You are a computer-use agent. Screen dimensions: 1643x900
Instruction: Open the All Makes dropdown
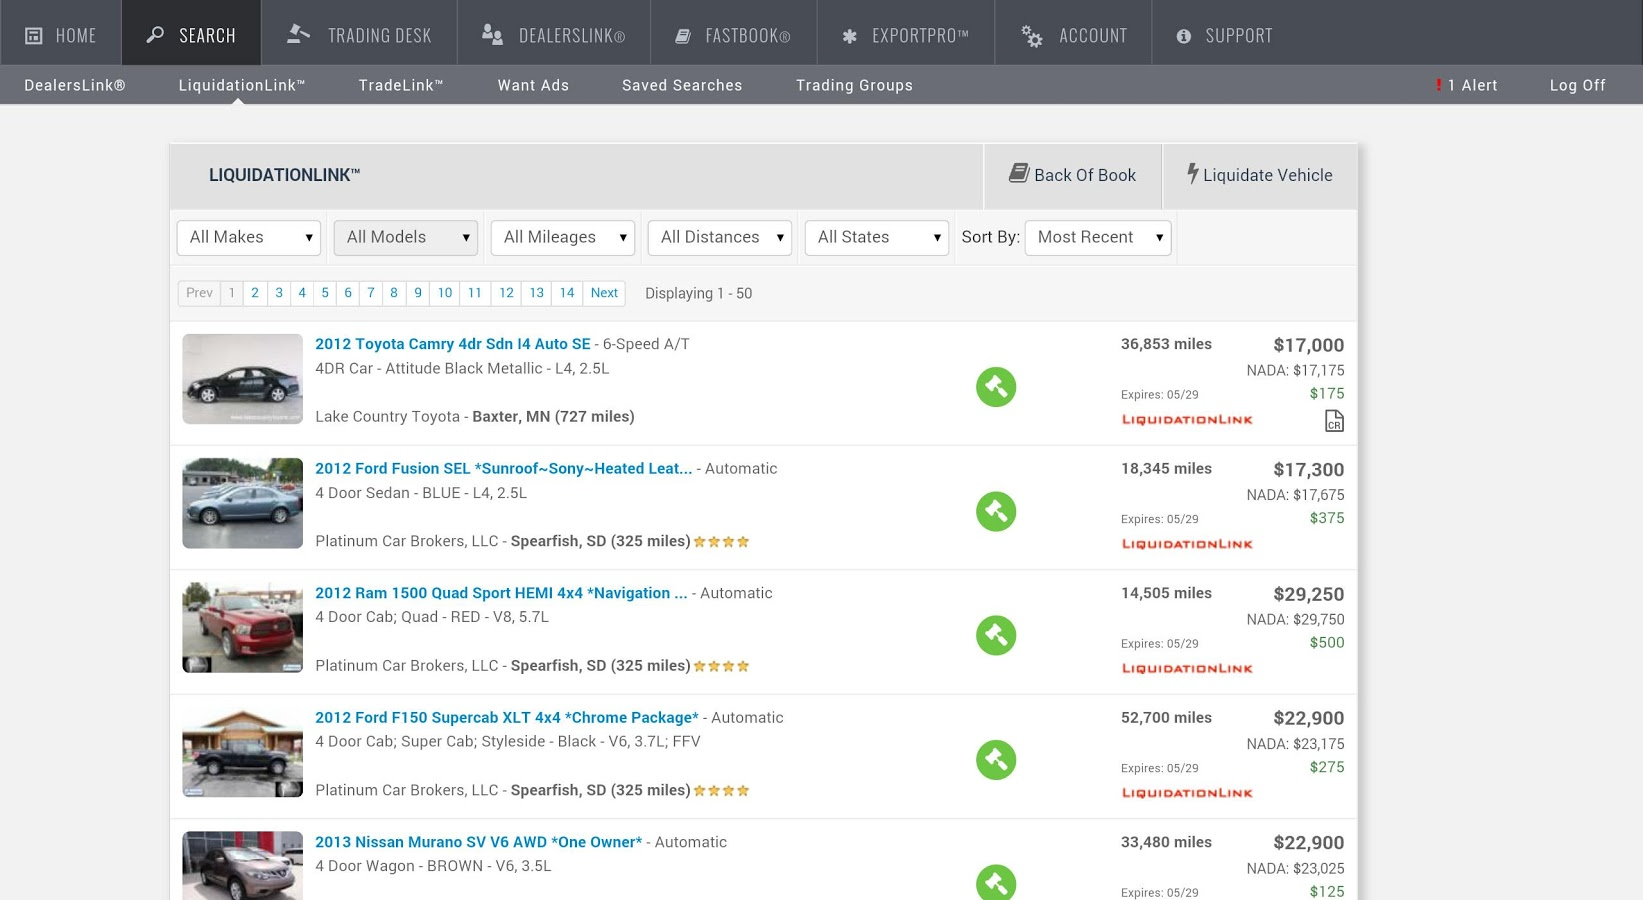(x=249, y=237)
